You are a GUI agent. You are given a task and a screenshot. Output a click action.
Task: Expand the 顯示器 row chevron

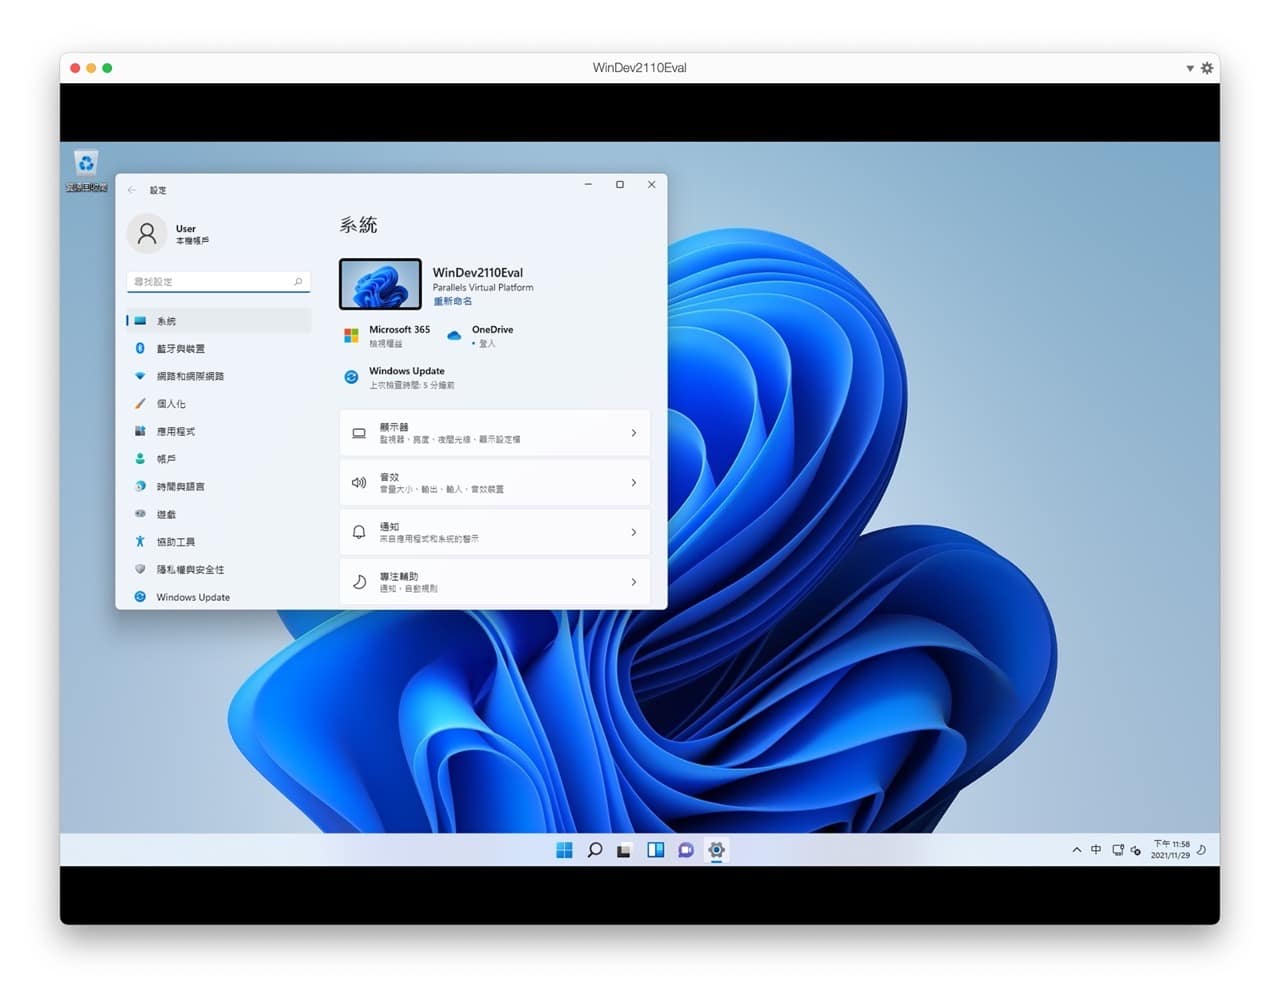pos(634,433)
